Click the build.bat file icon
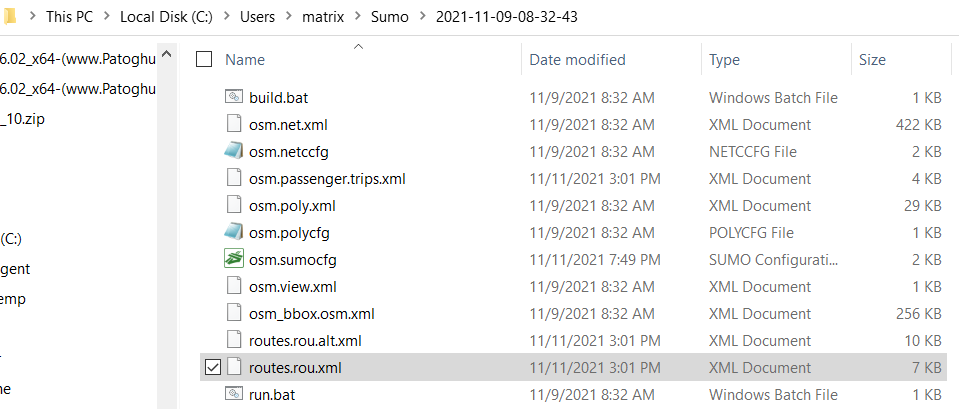 coord(234,98)
